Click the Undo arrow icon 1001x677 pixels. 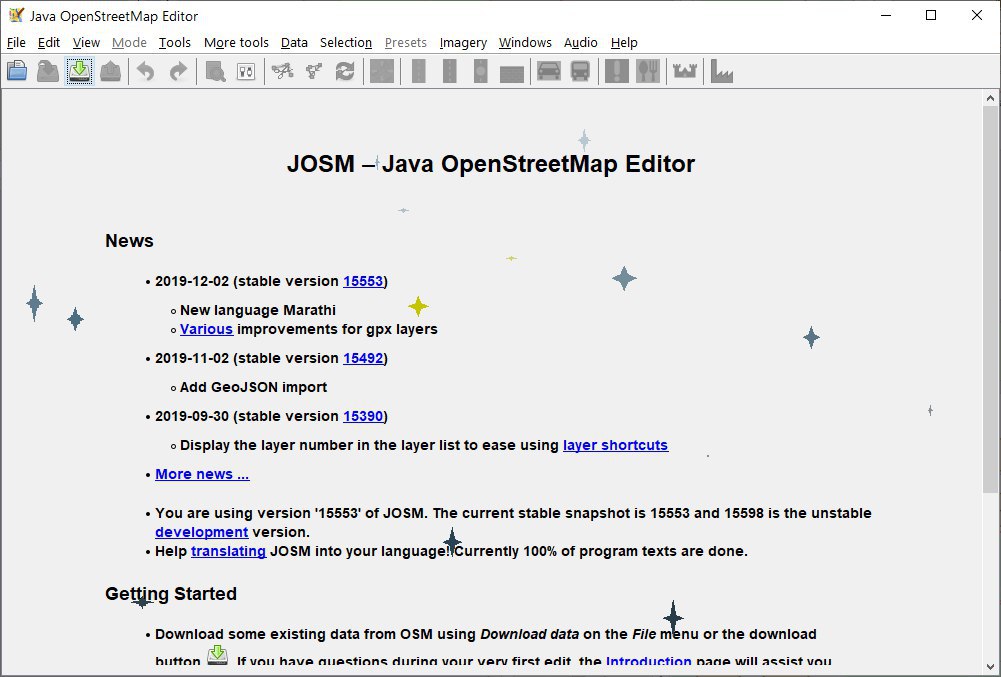click(146, 71)
